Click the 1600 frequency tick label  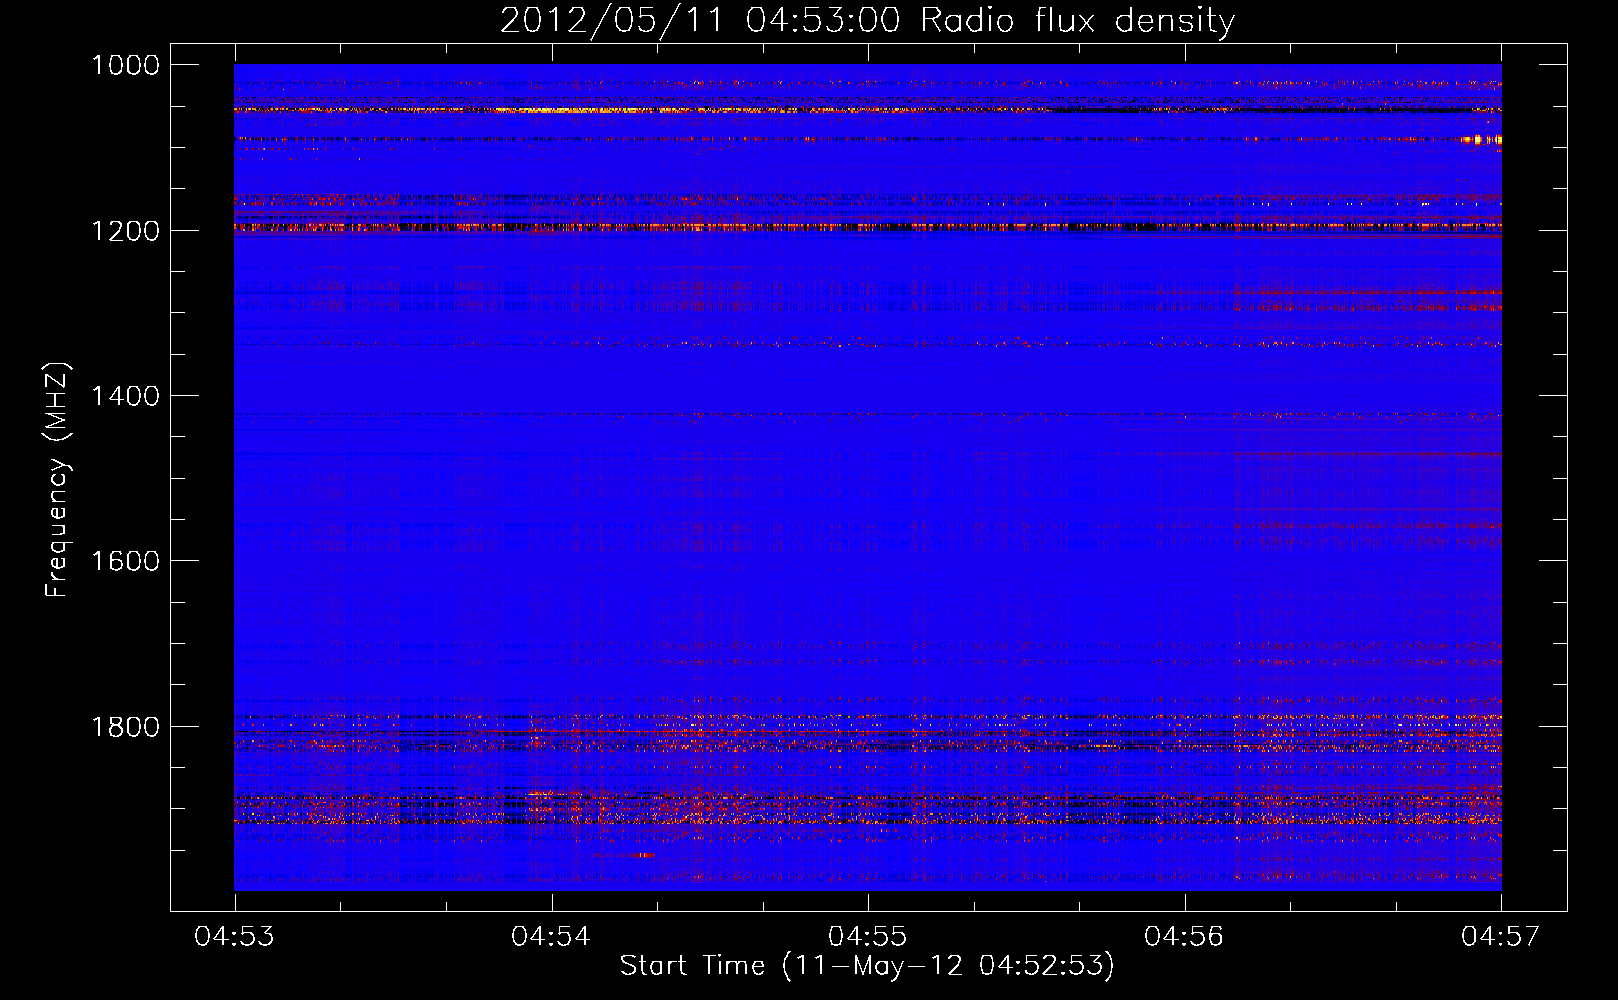point(125,561)
